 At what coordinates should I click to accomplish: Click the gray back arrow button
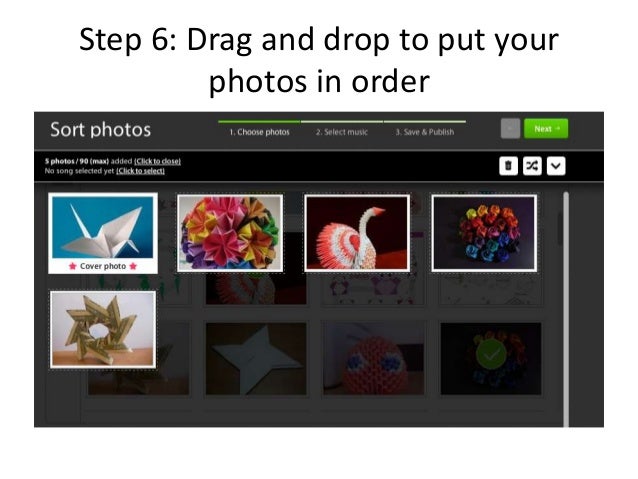(x=510, y=129)
